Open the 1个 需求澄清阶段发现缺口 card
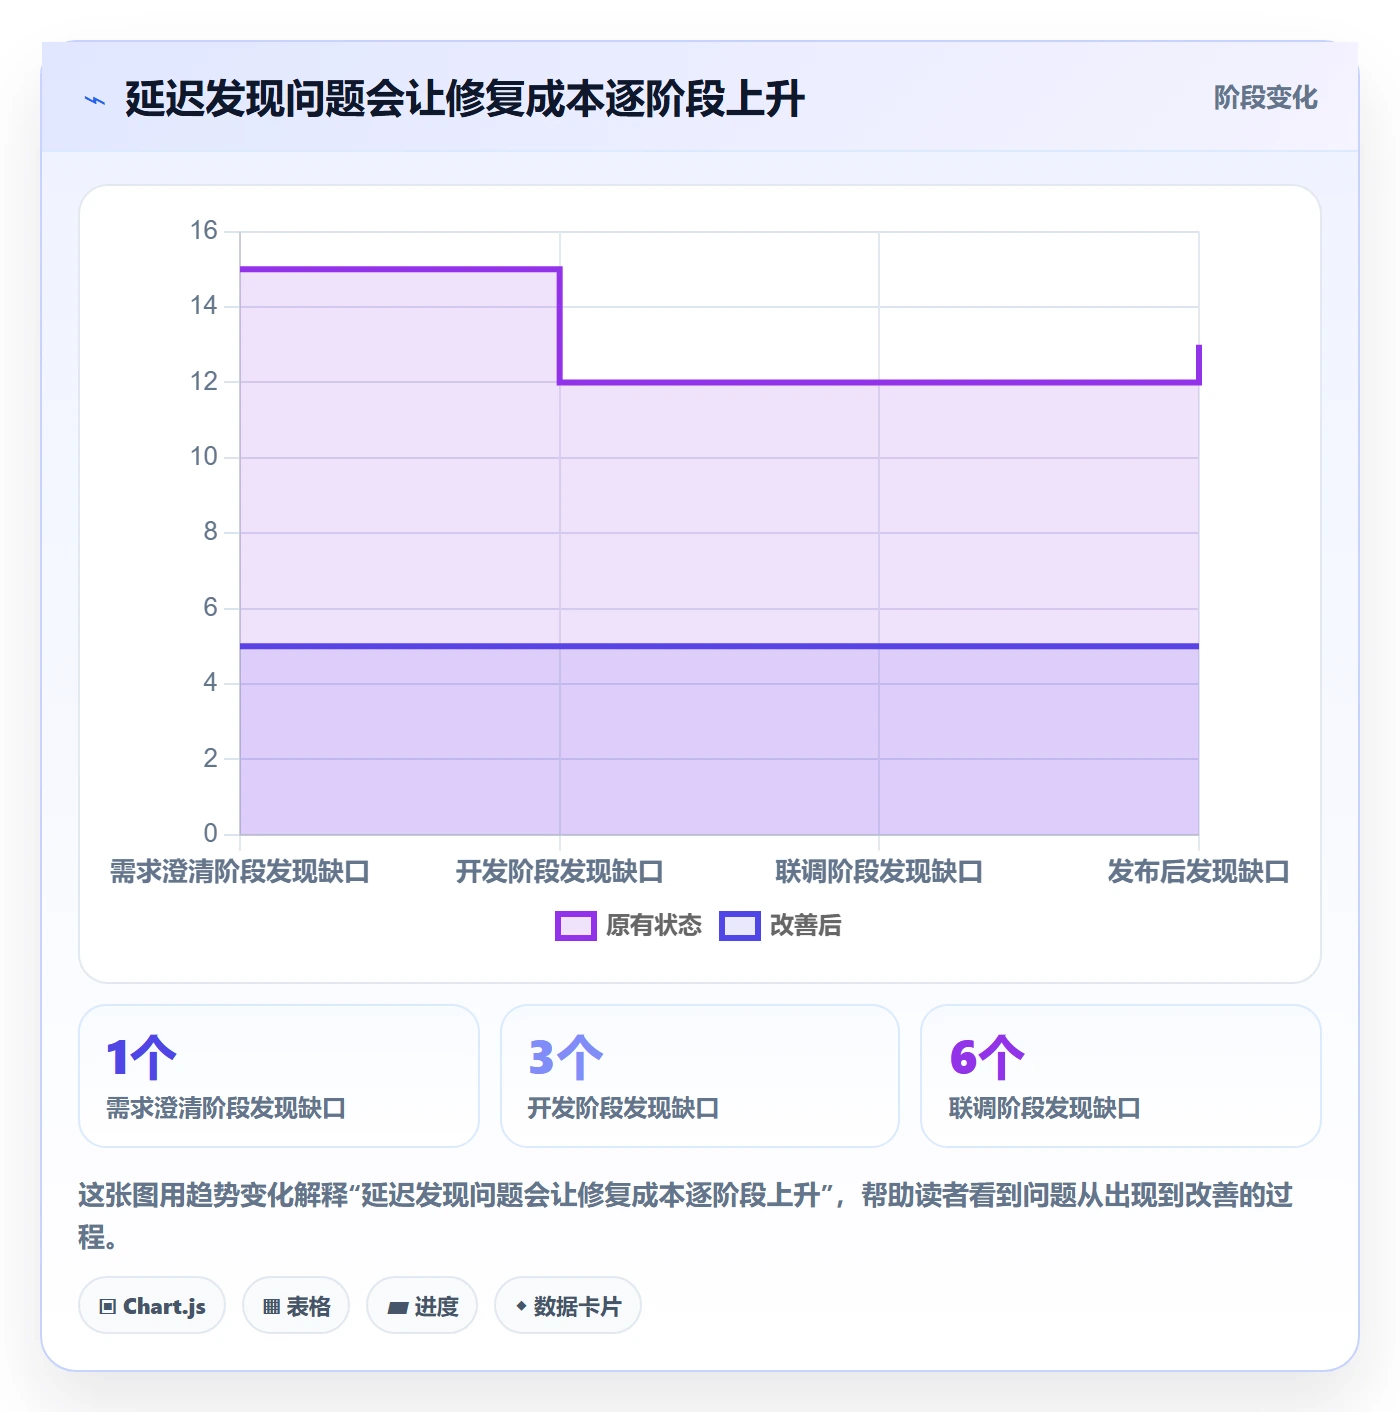This screenshot has height=1412, width=1400. click(279, 1076)
